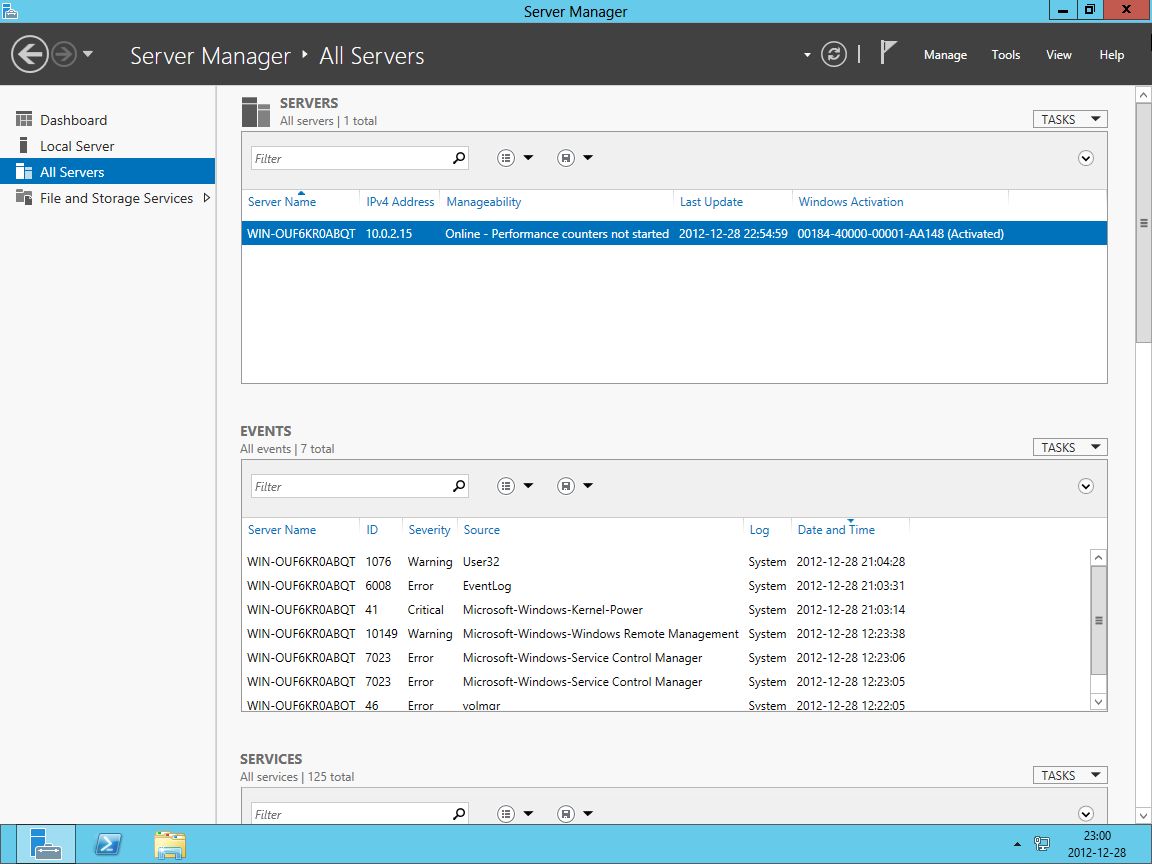Open File Explorer from the taskbar

tap(170, 844)
